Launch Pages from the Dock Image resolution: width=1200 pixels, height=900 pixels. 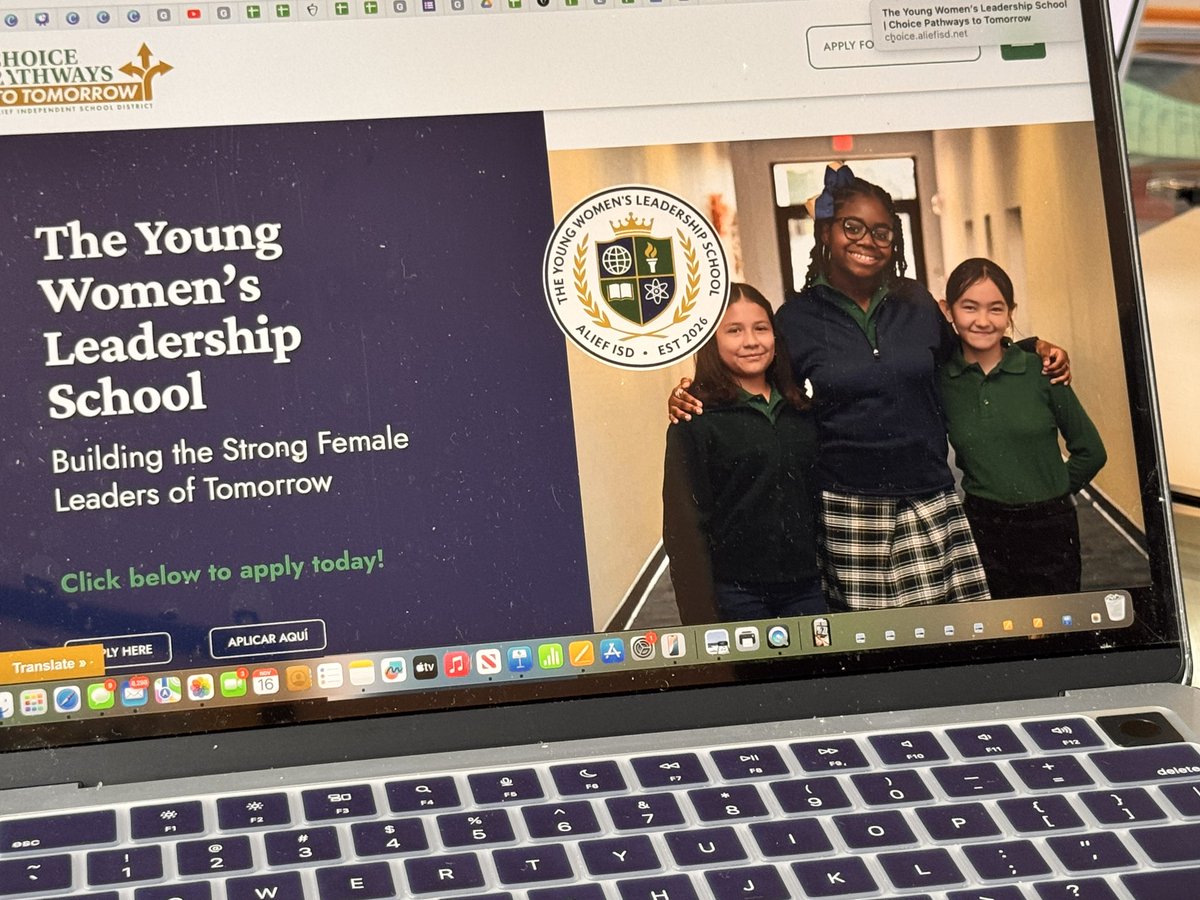pyautogui.click(x=582, y=653)
